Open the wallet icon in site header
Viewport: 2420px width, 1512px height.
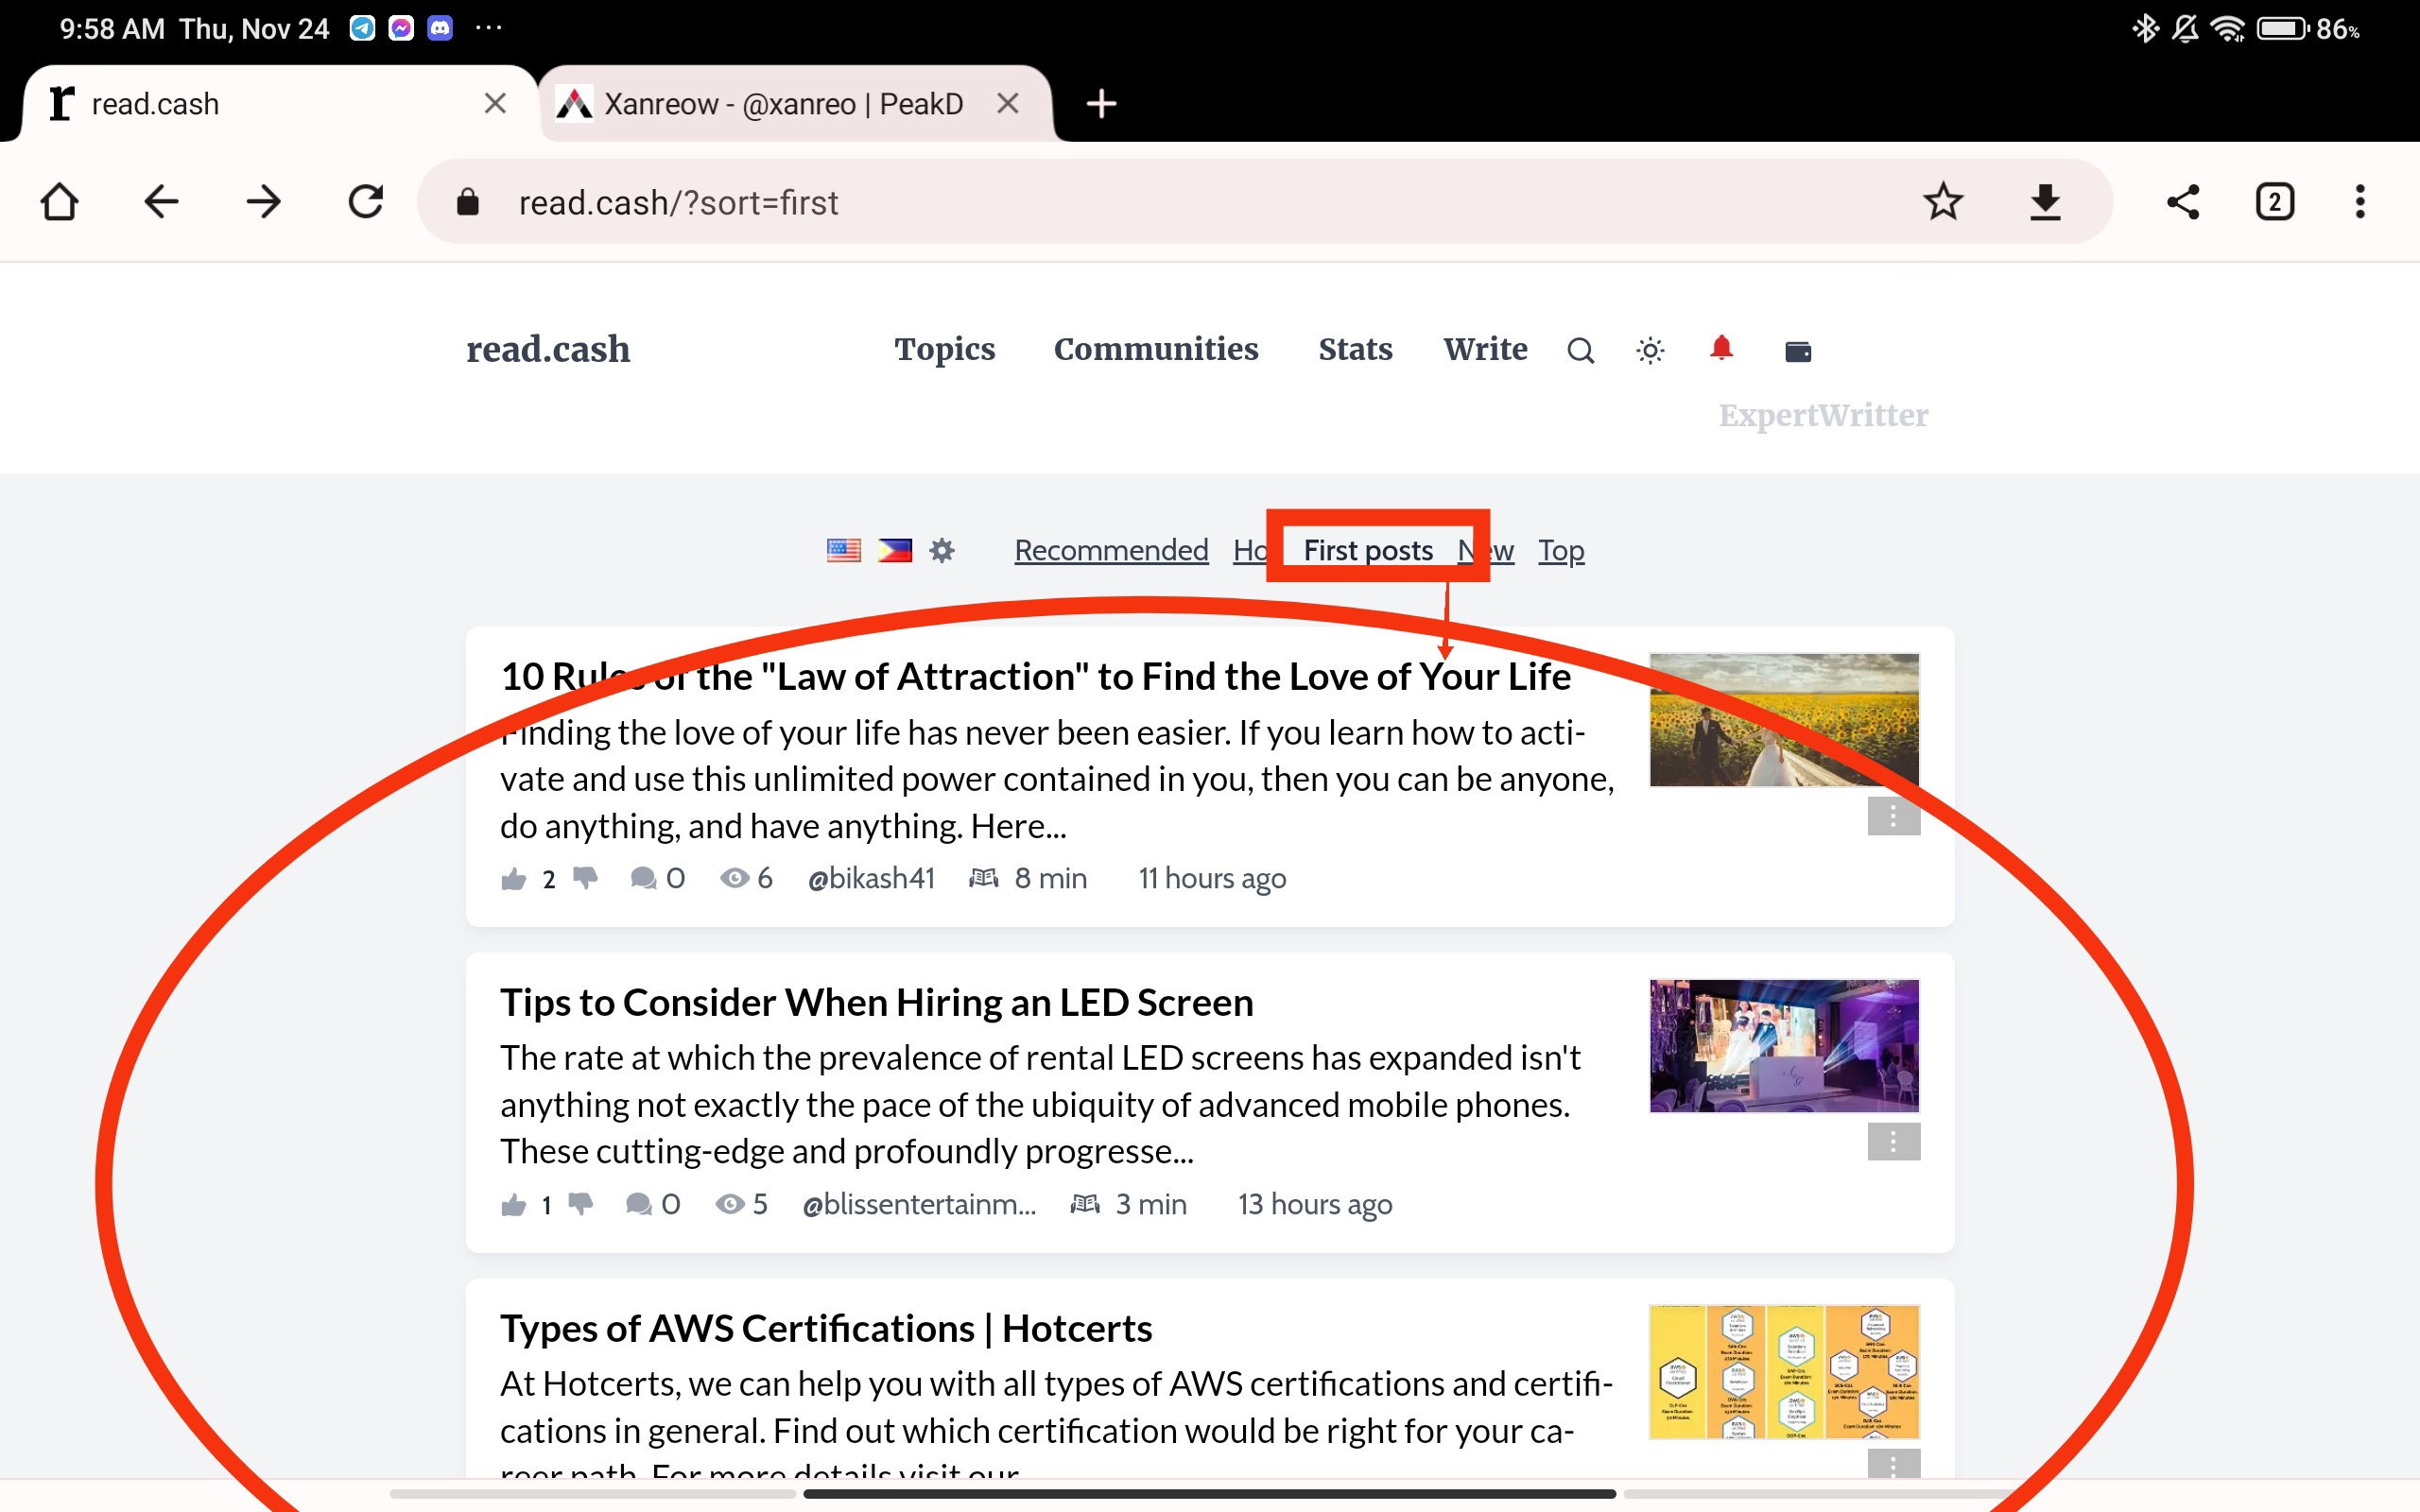(1798, 351)
